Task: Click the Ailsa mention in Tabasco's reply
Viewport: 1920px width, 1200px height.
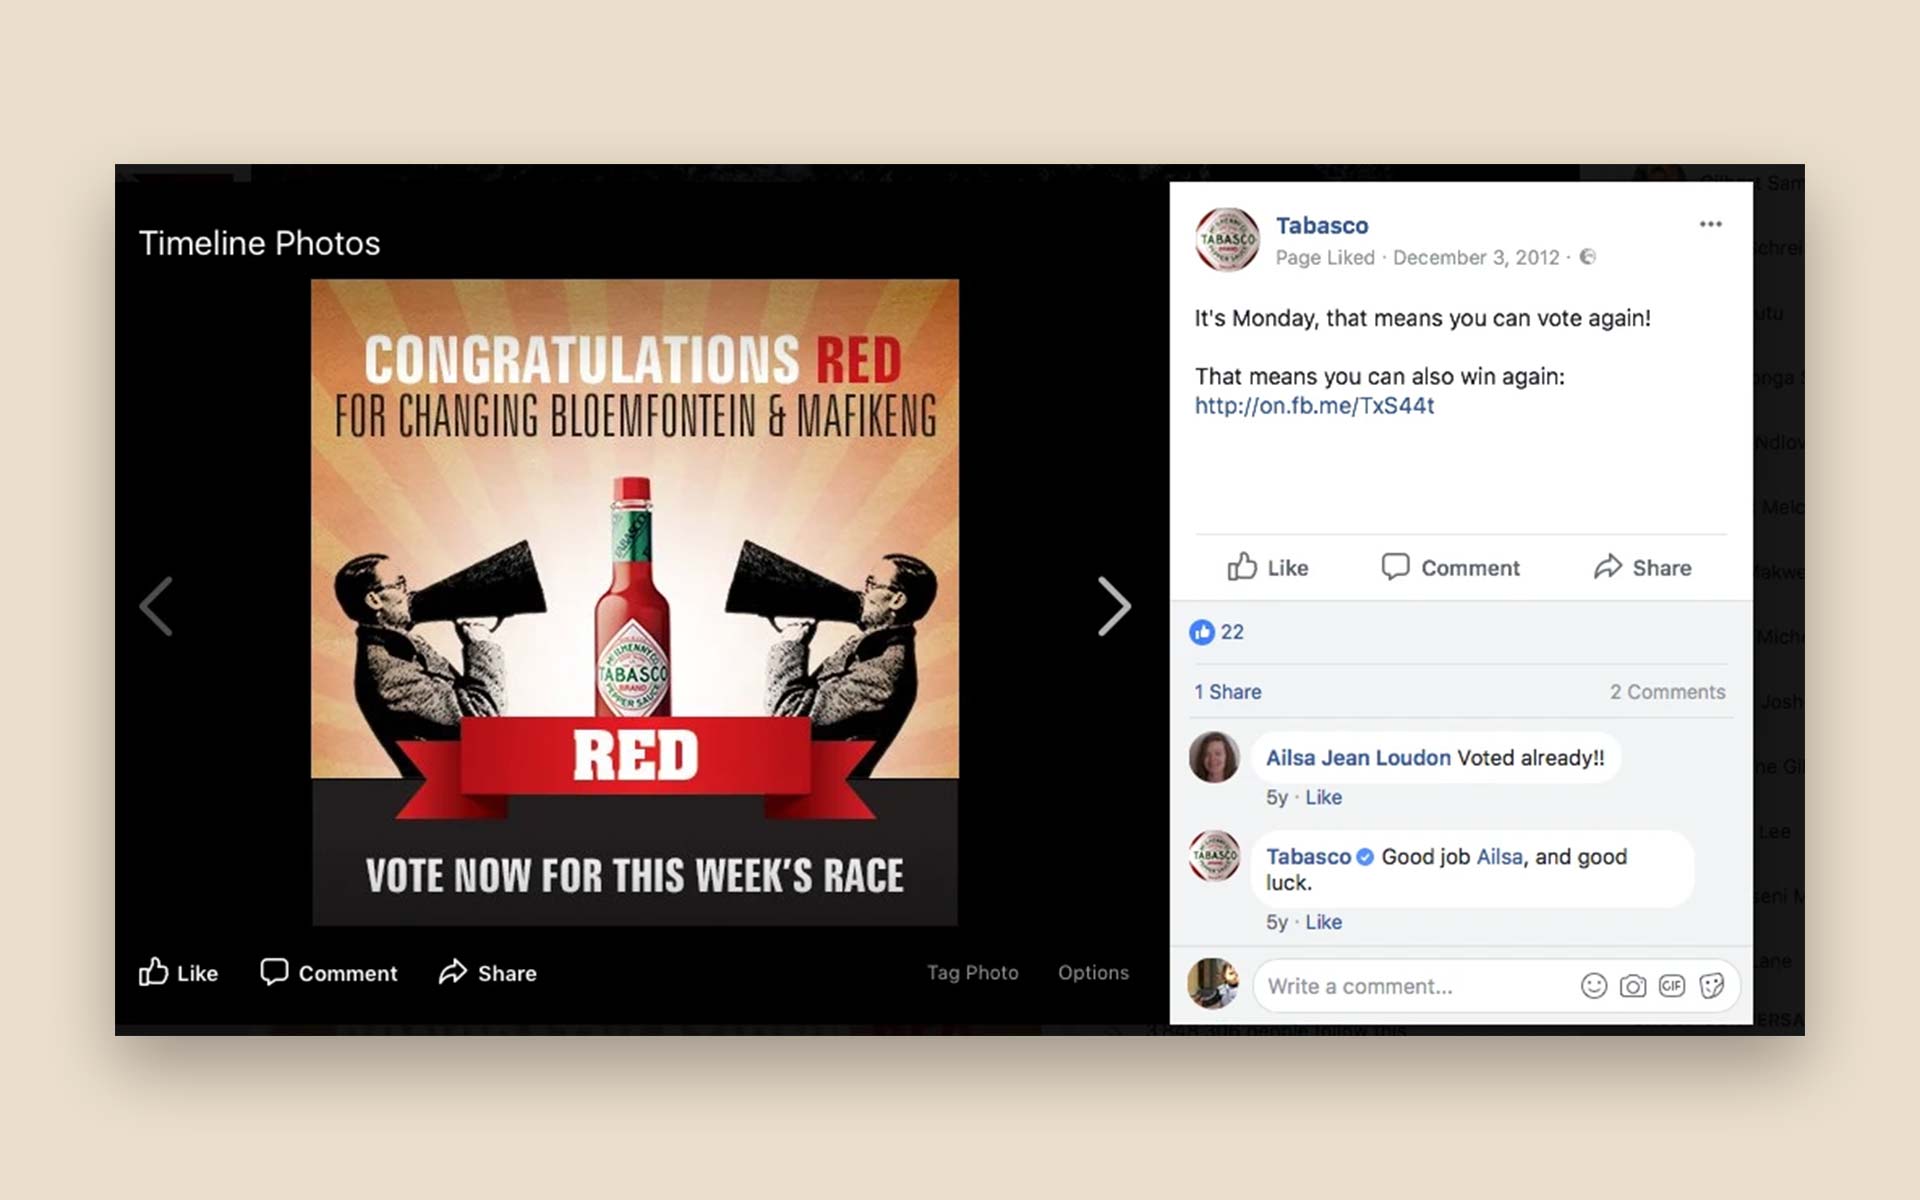Action: (x=1499, y=857)
